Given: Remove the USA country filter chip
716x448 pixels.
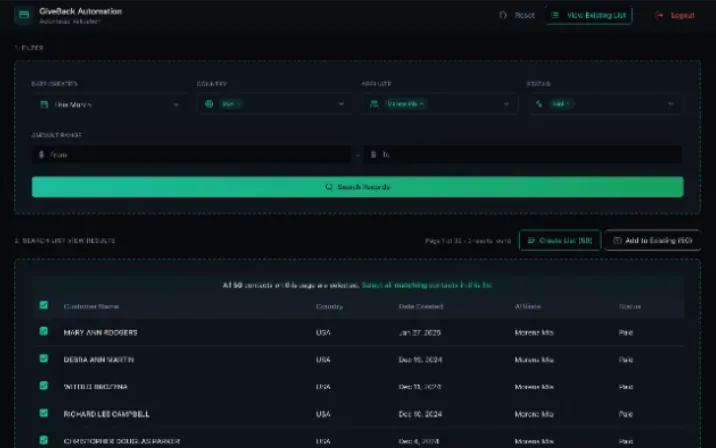Looking at the screenshot, I should coord(238,104).
